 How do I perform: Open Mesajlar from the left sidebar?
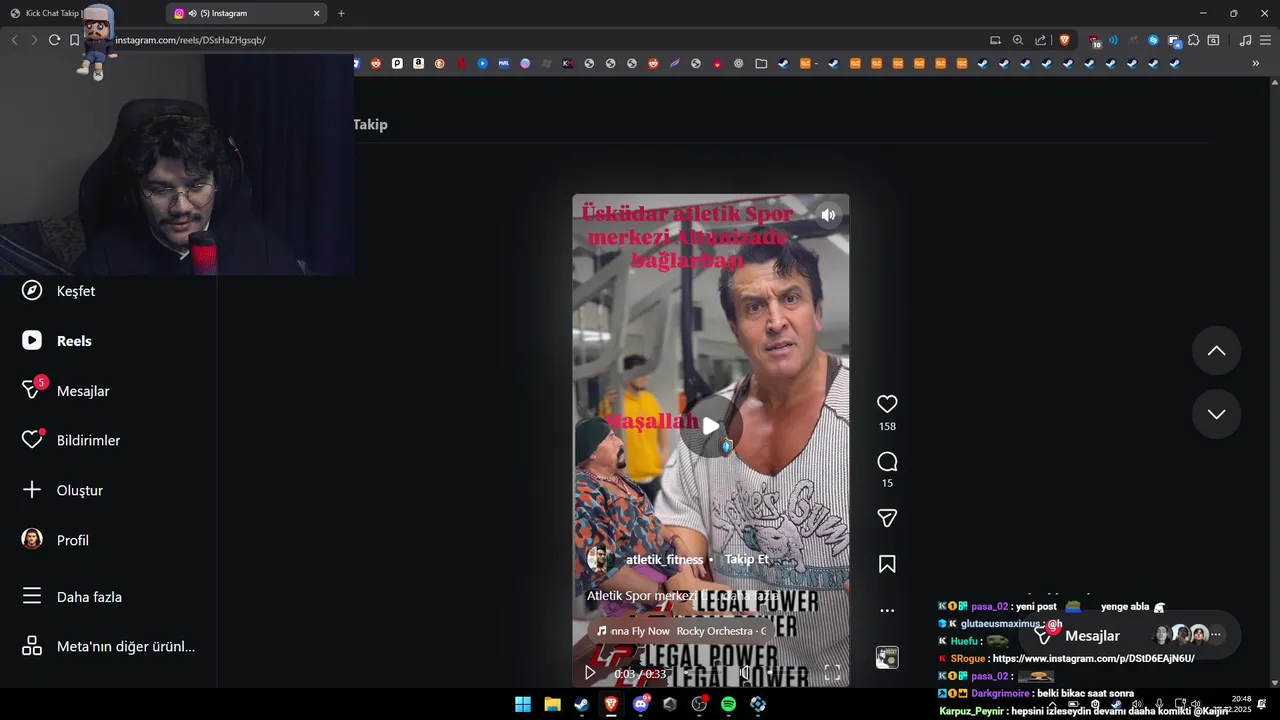coord(65,391)
